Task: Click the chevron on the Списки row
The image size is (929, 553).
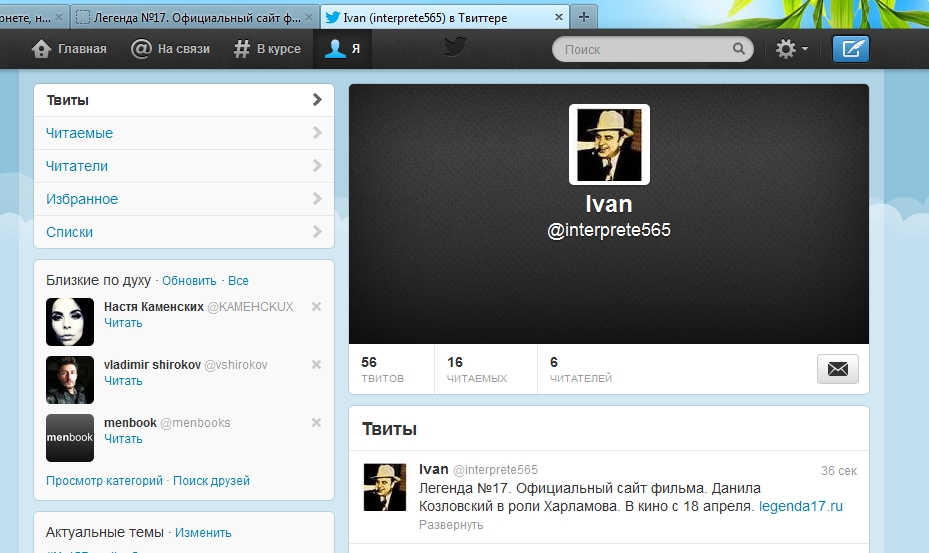Action: tap(317, 232)
